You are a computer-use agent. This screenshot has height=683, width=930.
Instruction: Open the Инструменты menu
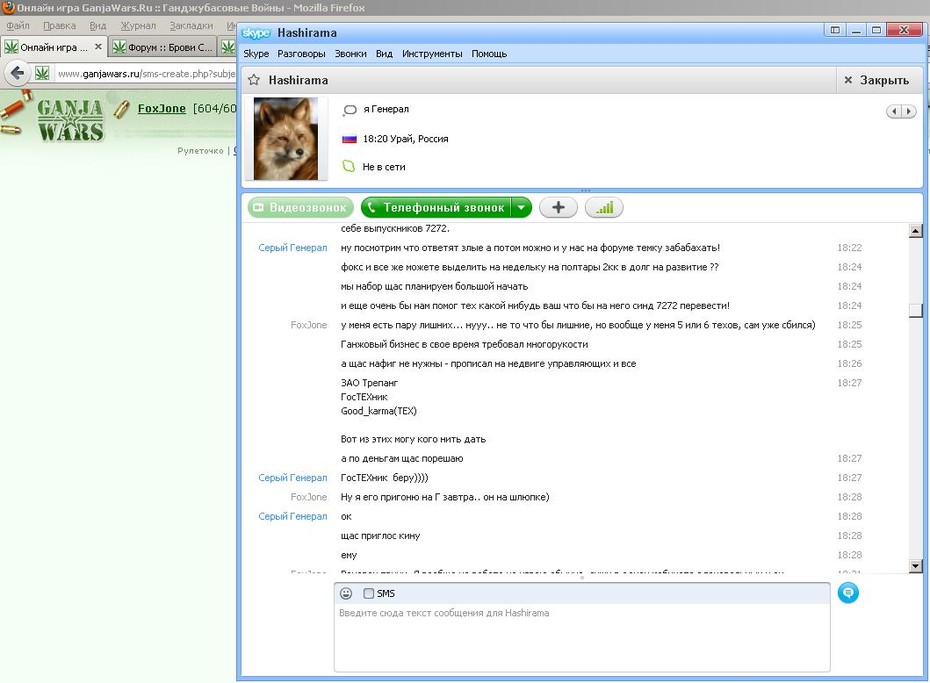pyautogui.click(x=432, y=54)
